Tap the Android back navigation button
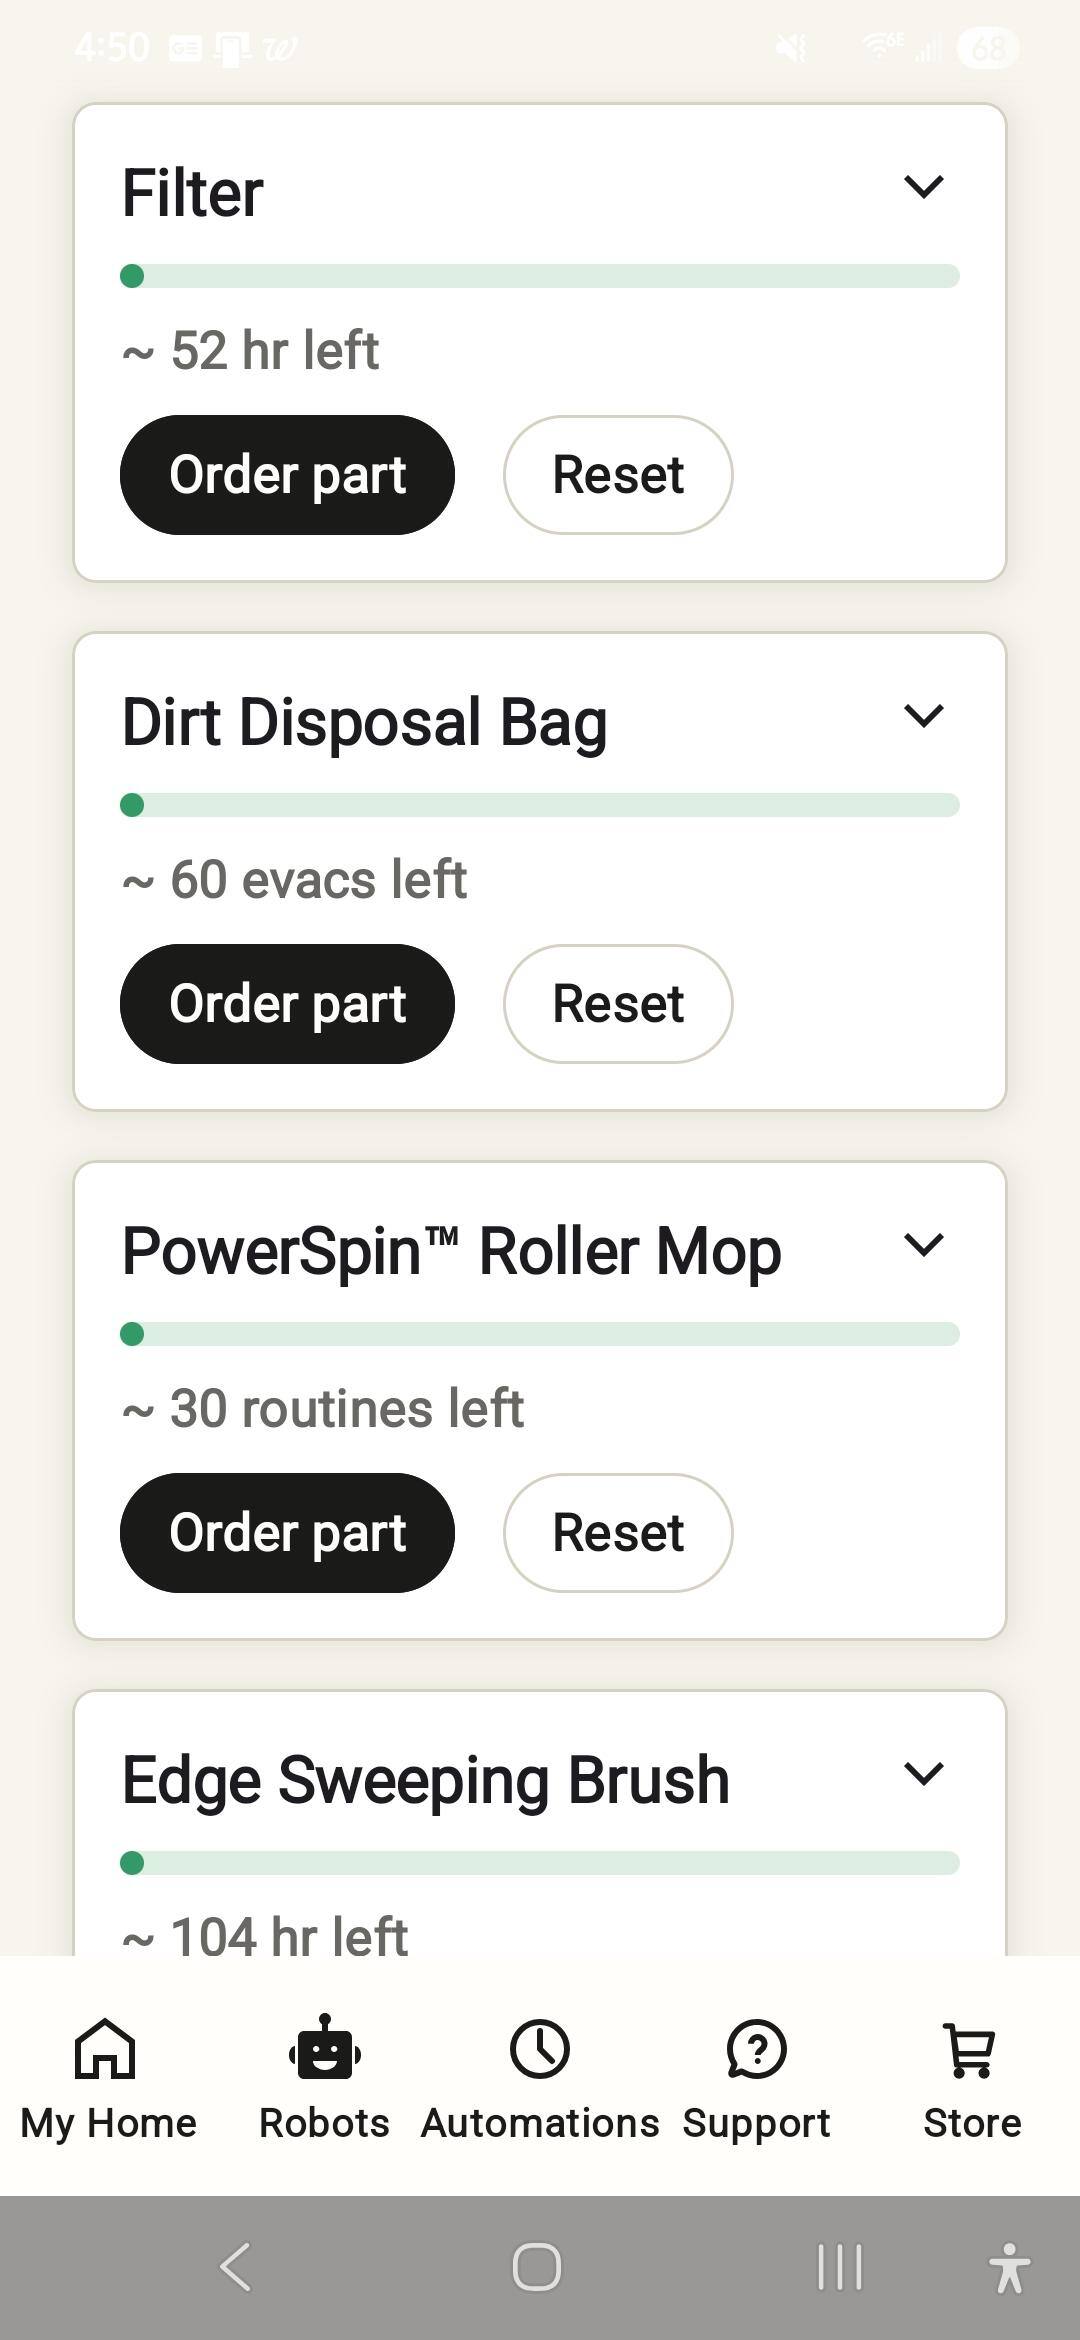This screenshot has width=1080, height=2340. click(236, 2266)
